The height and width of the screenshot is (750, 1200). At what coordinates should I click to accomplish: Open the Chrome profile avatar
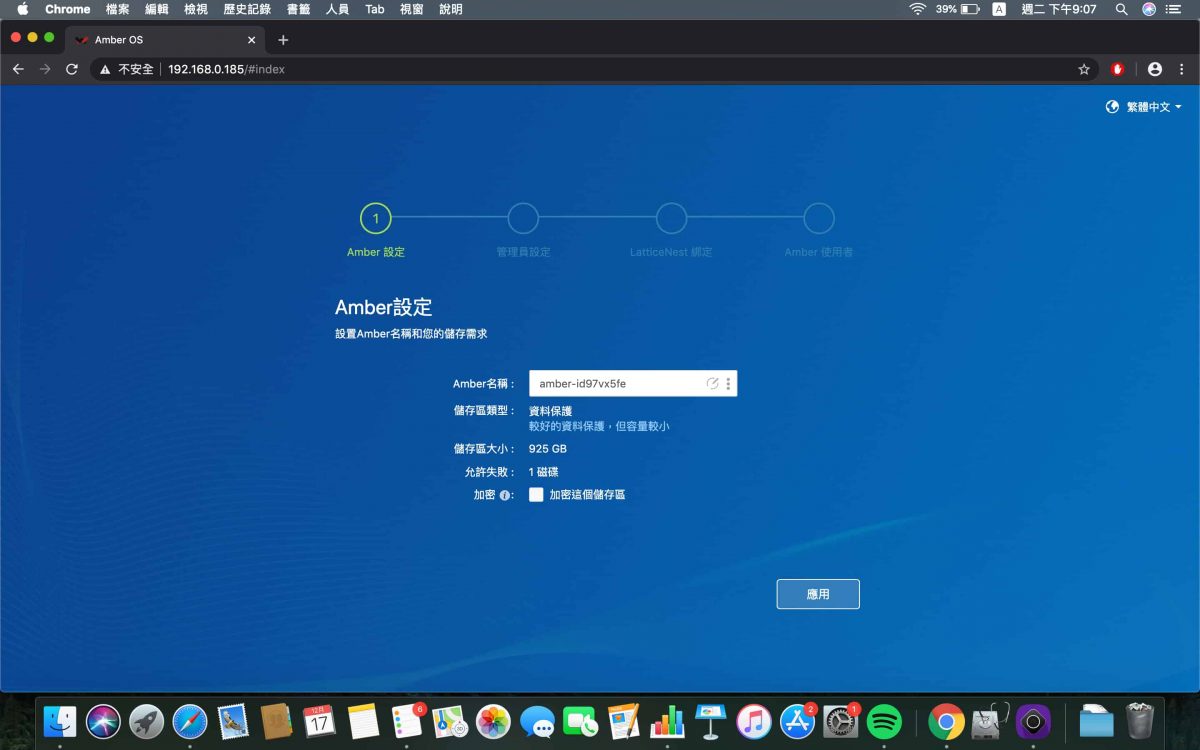point(1155,69)
